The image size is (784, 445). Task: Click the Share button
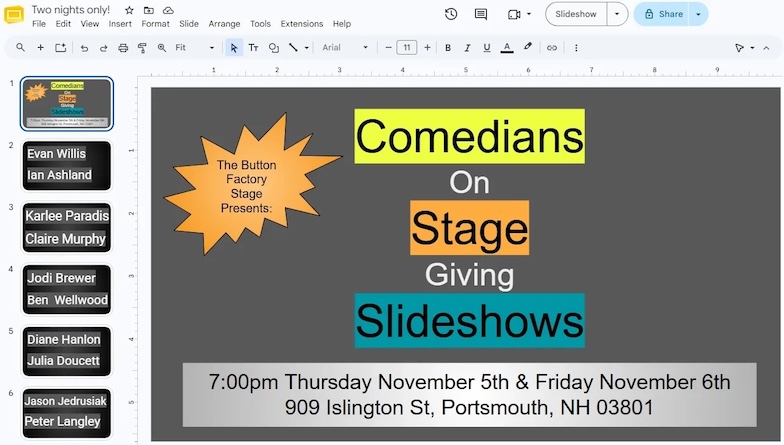tap(663, 14)
